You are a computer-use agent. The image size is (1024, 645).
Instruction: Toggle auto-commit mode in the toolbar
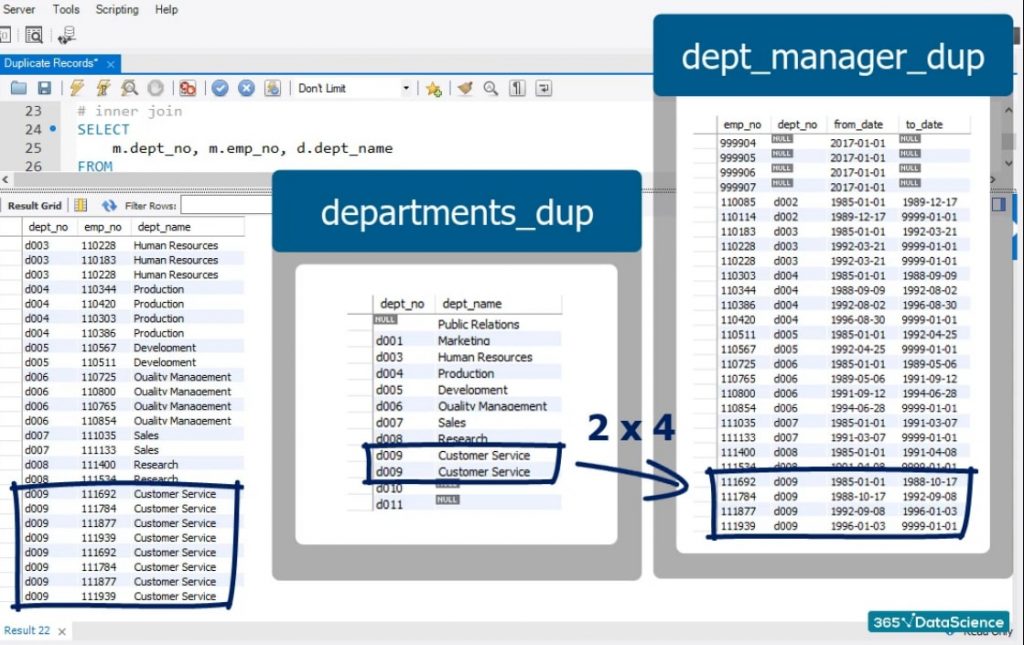(270, 88)
